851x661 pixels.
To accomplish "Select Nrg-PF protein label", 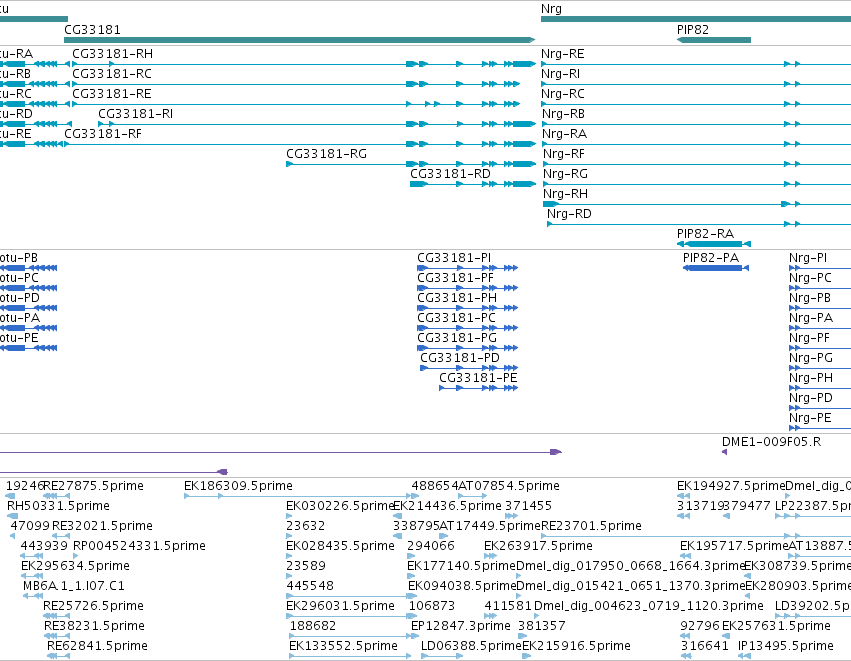I will point(809,338).
